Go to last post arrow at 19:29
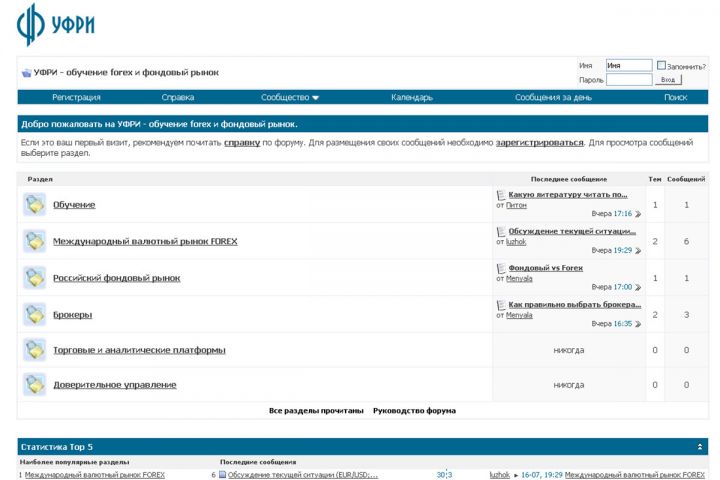 click(638, 251)
